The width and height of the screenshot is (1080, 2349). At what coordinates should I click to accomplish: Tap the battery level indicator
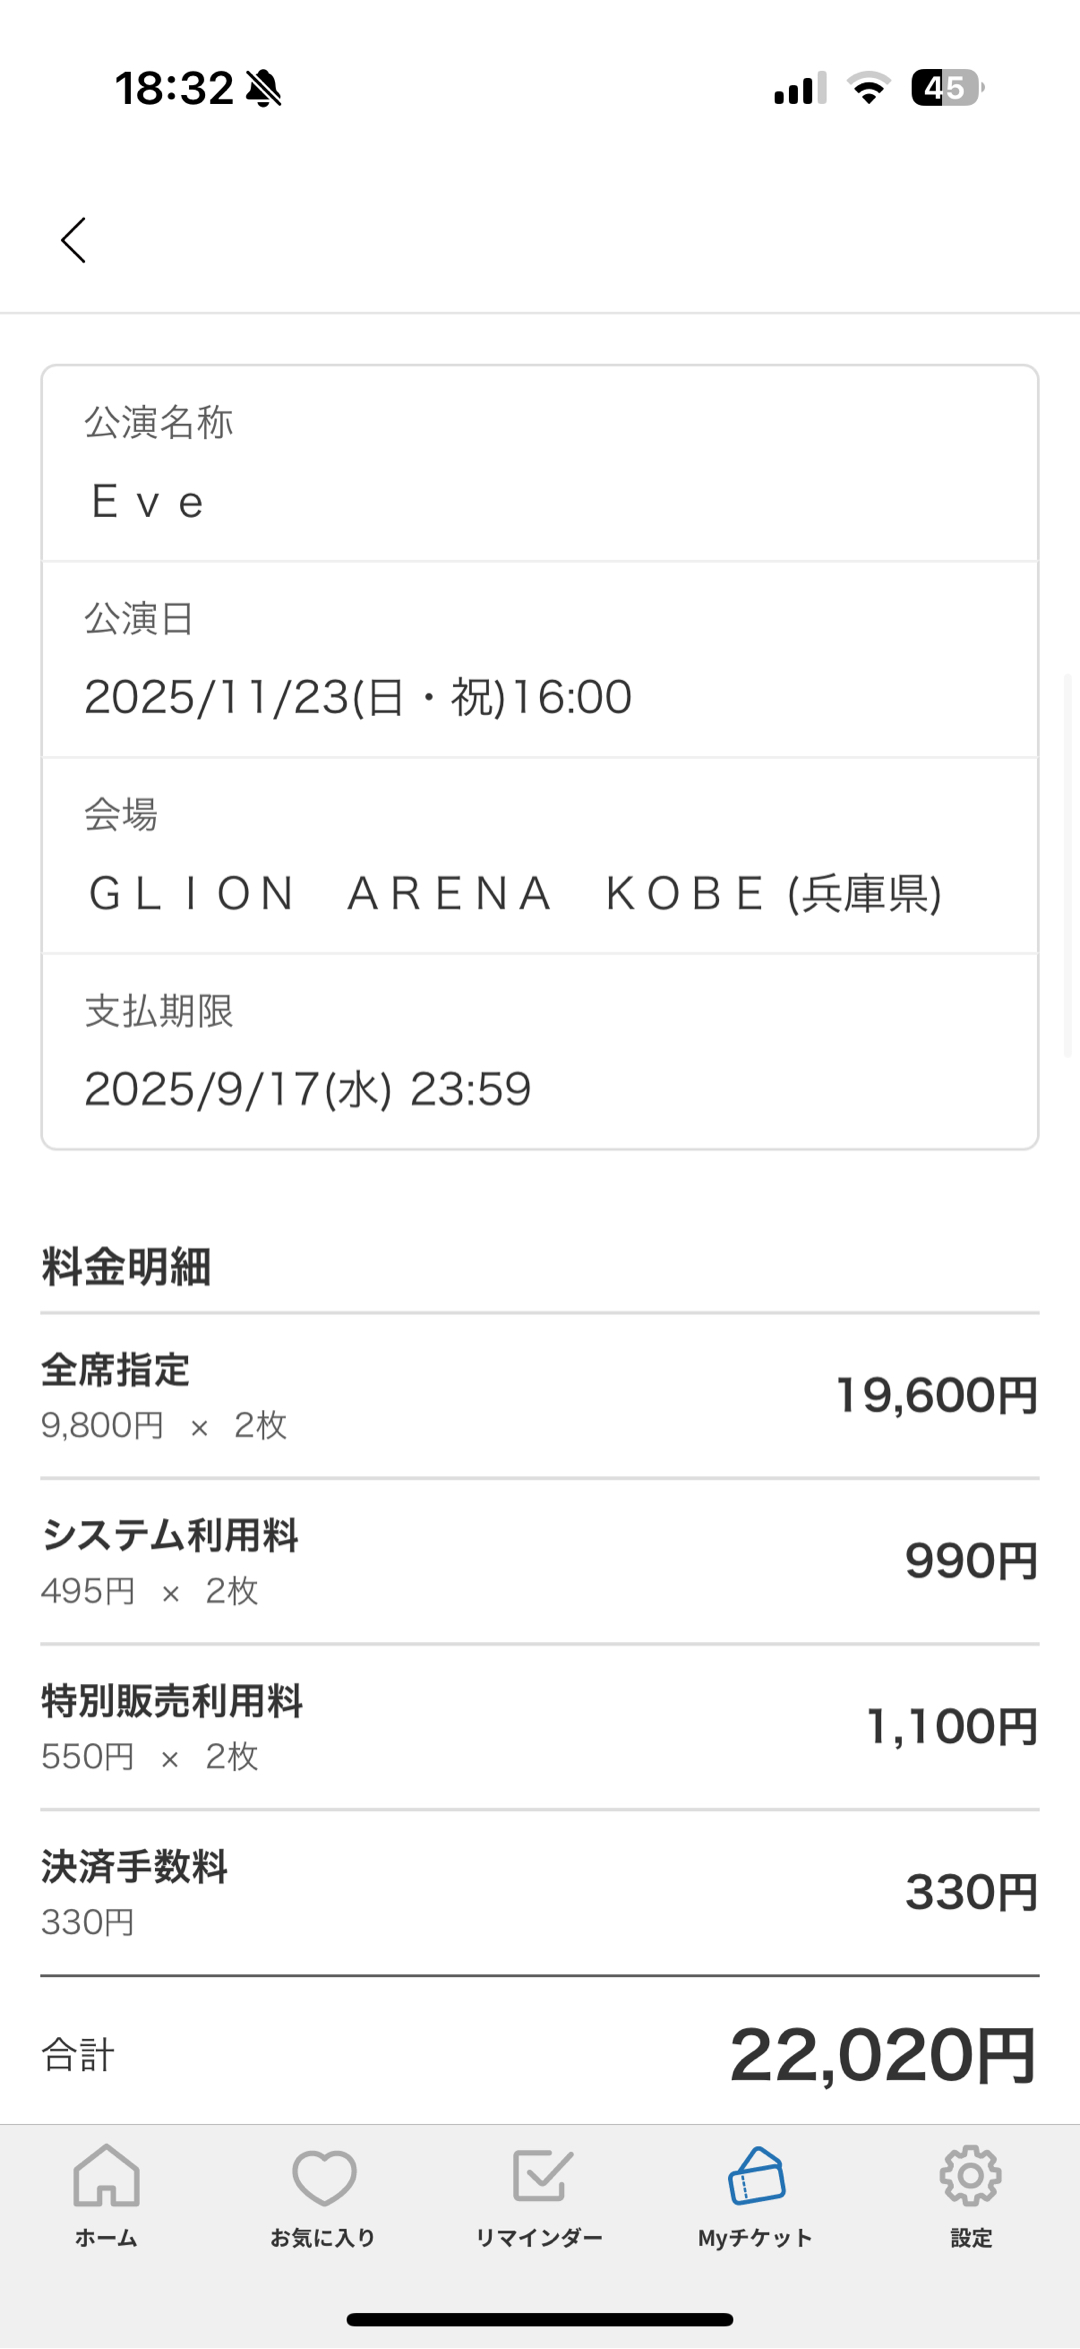point(946,88)
